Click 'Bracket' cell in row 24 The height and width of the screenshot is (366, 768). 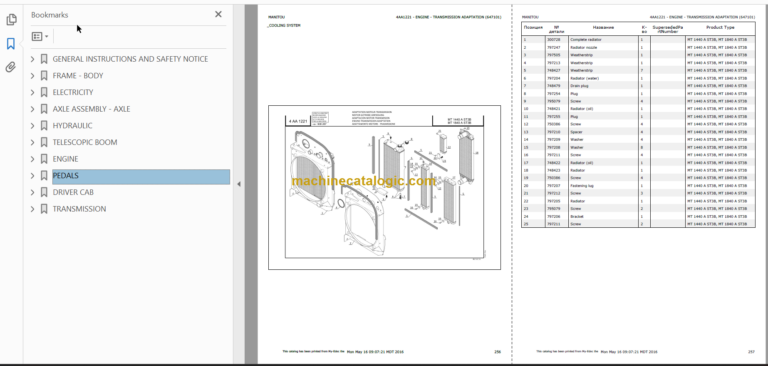(577, 216)
